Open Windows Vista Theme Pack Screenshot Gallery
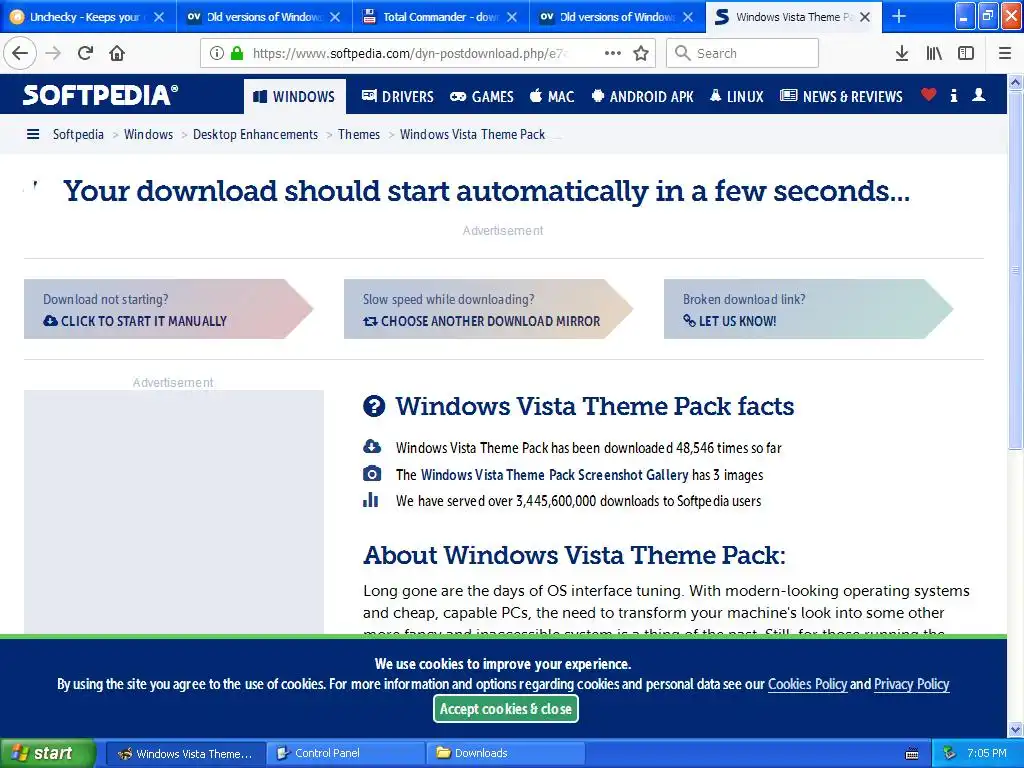Viewport: 1024px width, 768px height. [x=554, y=474]
